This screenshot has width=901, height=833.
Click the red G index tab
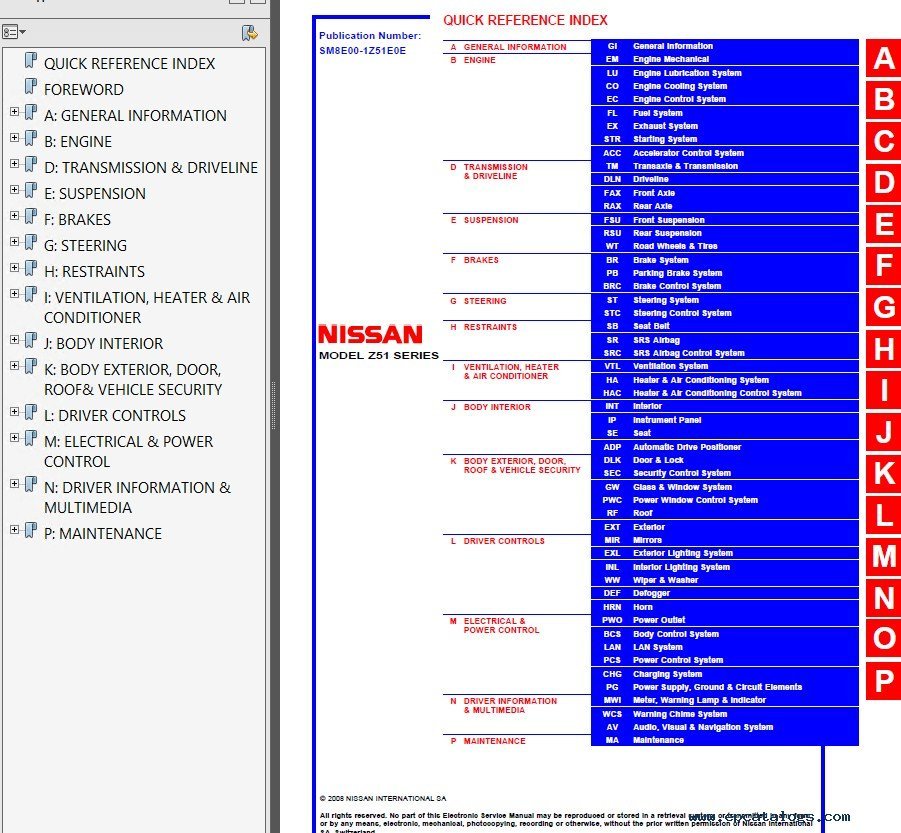tap(883, 307)
